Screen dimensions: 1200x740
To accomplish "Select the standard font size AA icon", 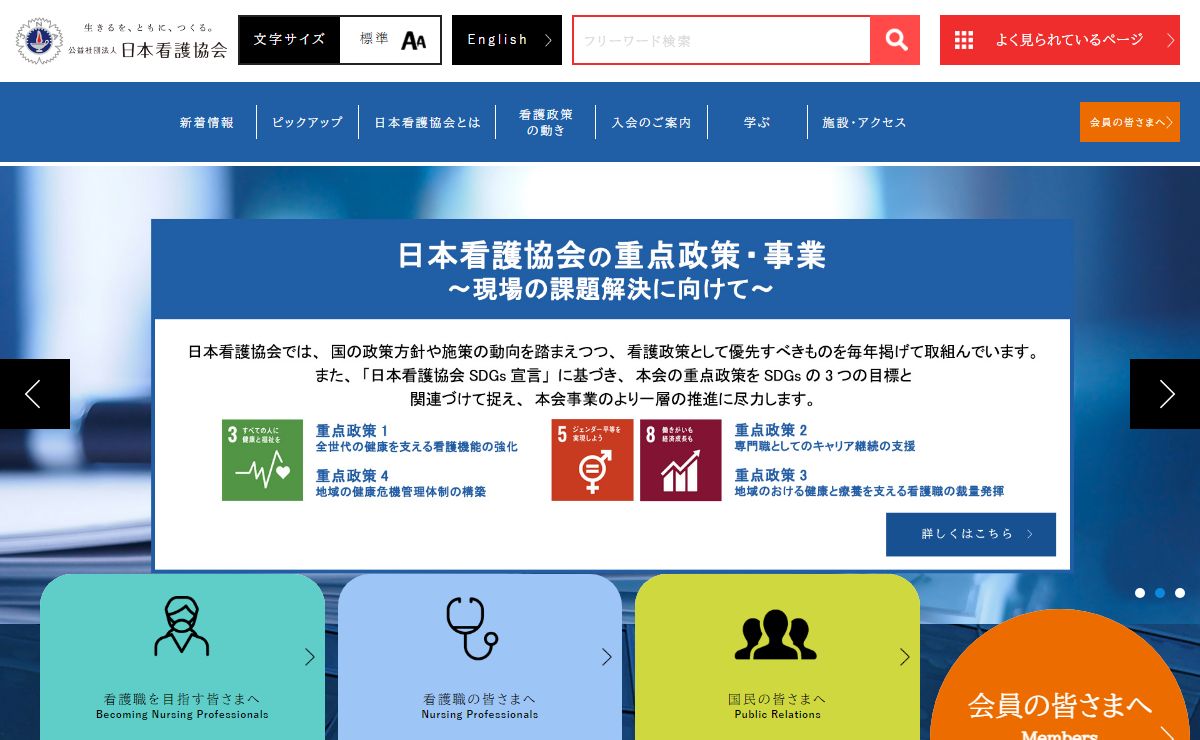I will point(413,40).
